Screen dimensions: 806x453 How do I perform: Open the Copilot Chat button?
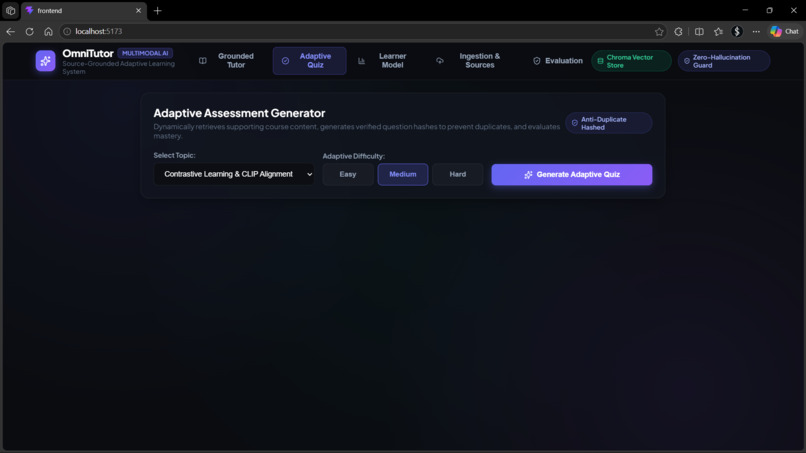click(x=785, y=31)
